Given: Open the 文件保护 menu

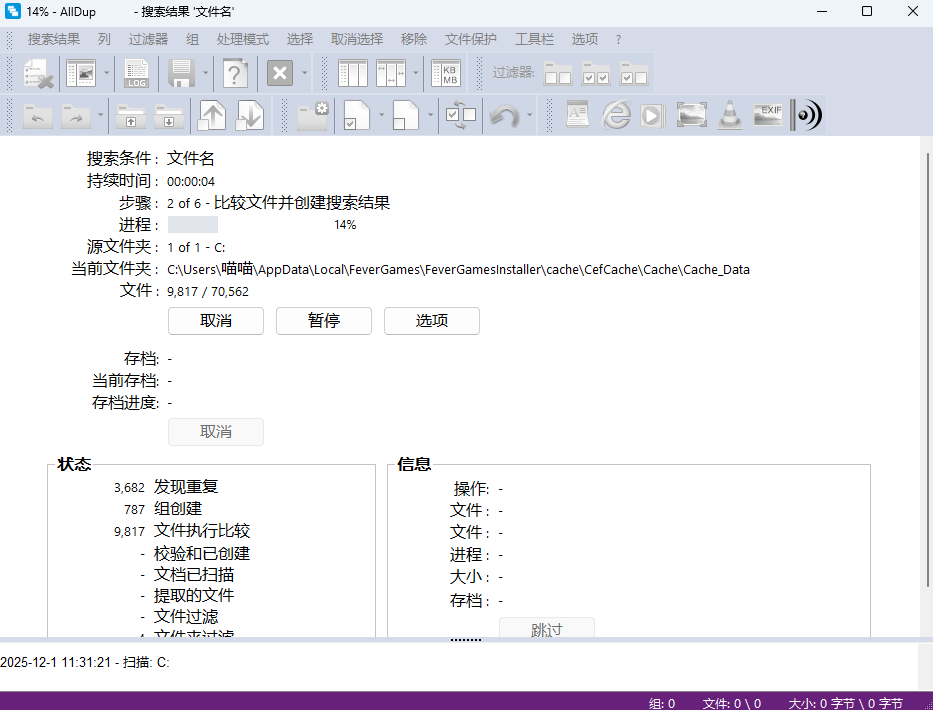Looking at the screenshot, I should [x=470, y=39].
